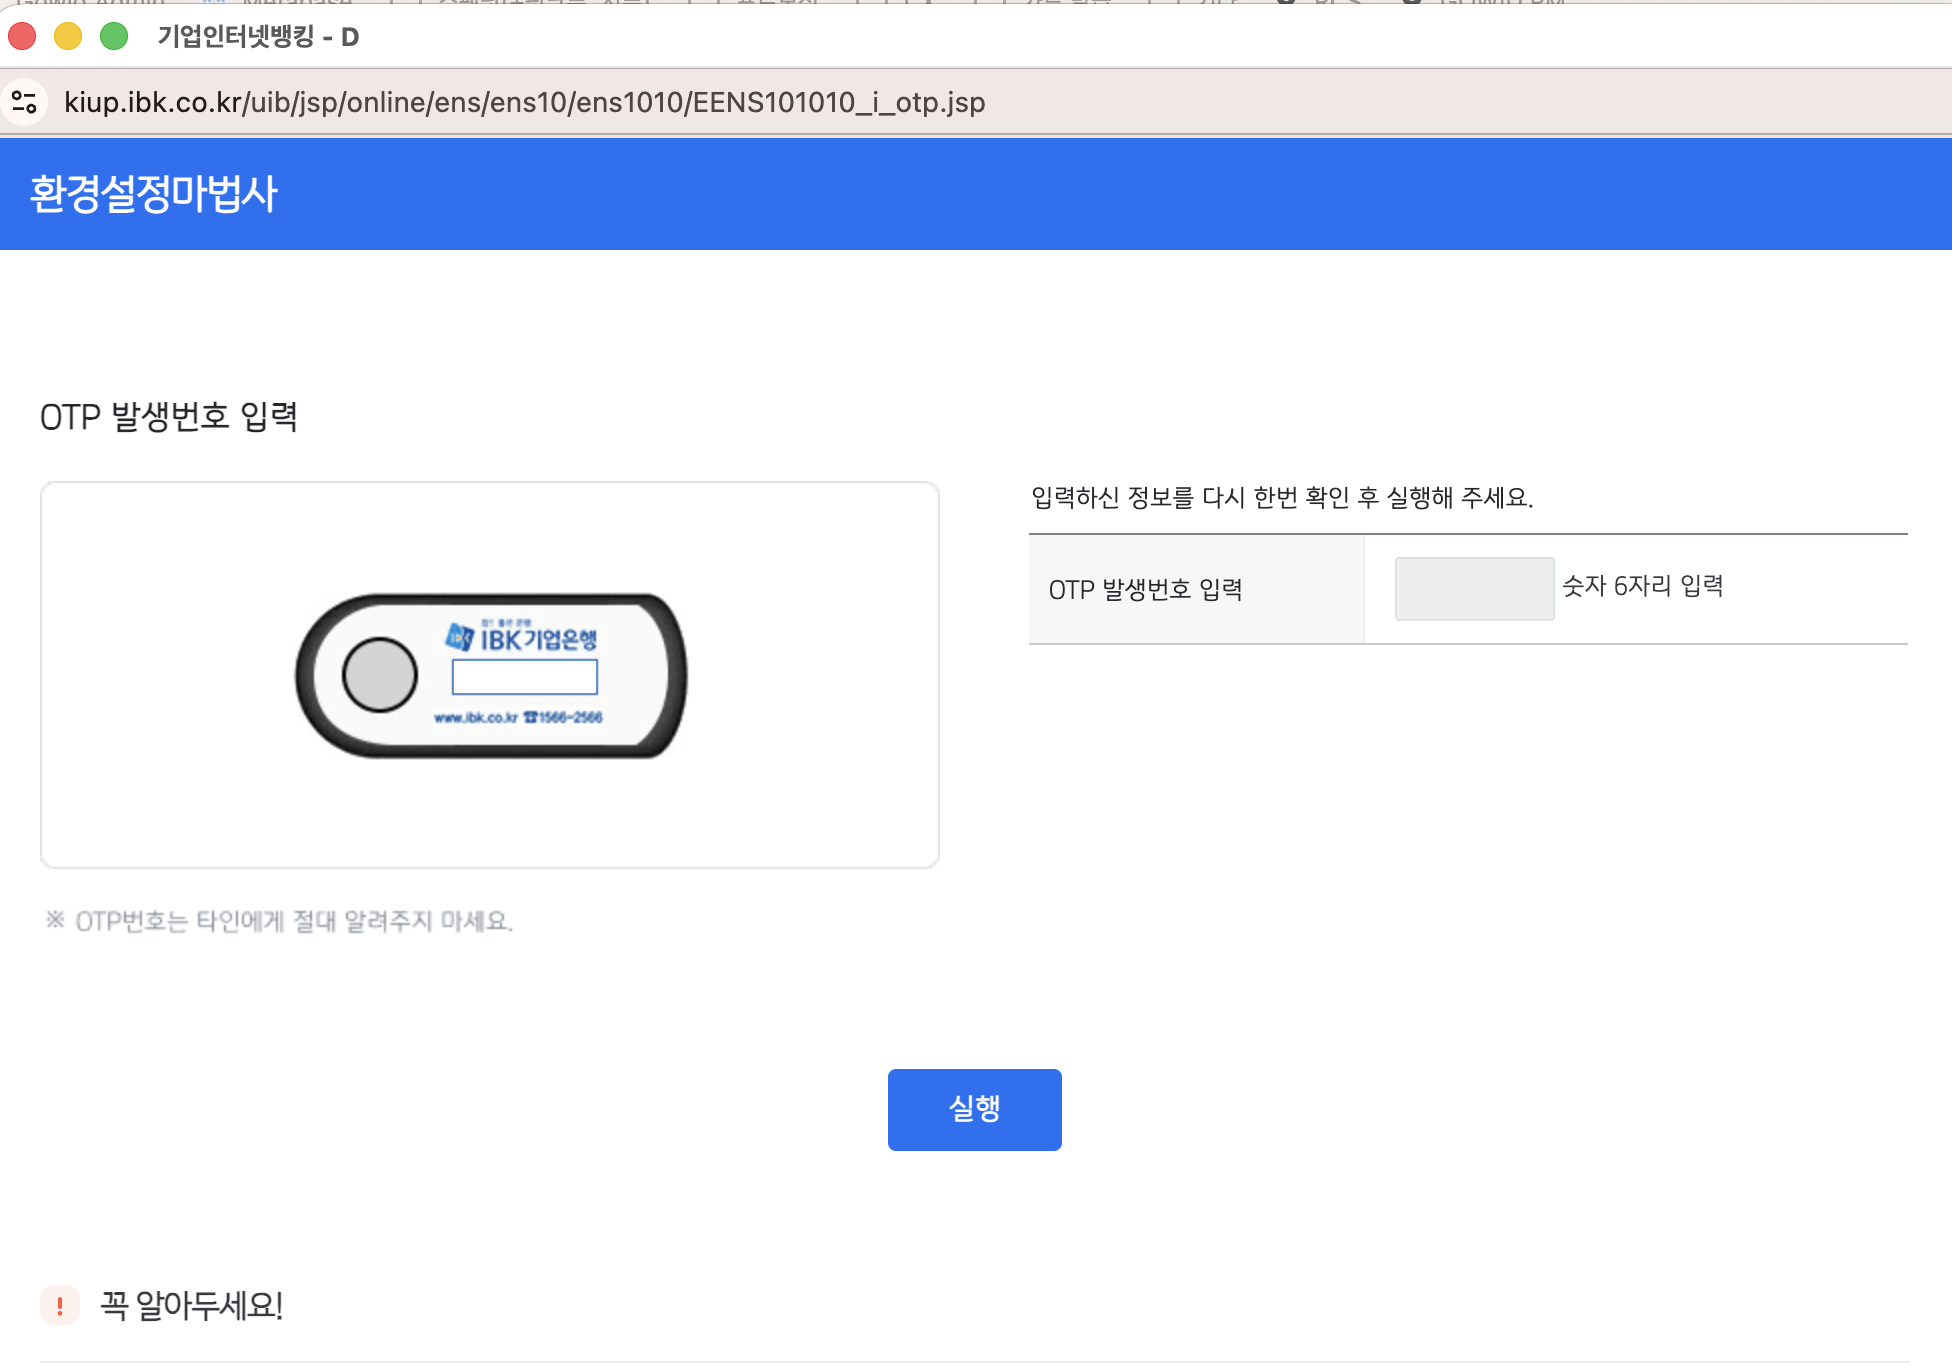Click the blank display window on OTP device
Image resolution: width=1952 pixels, height=1368 pixels.
coord(524,677)
